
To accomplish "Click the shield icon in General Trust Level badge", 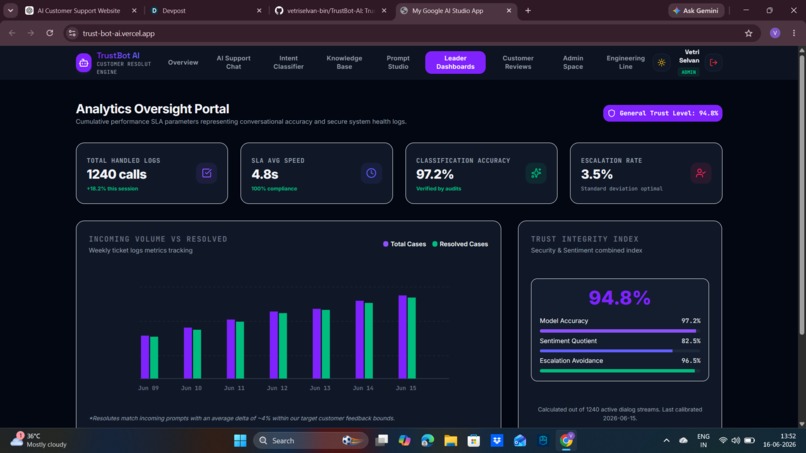I will [612, 113].
